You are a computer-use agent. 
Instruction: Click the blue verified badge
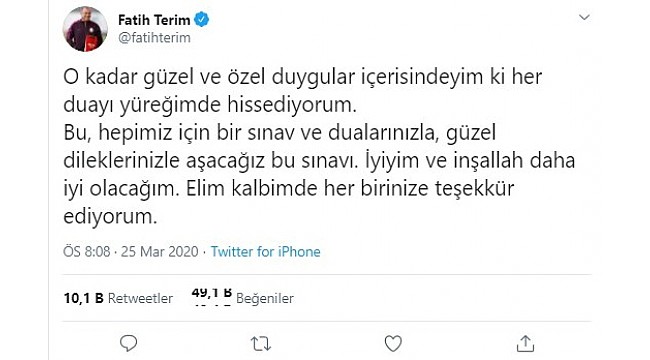tap(202, 19)
